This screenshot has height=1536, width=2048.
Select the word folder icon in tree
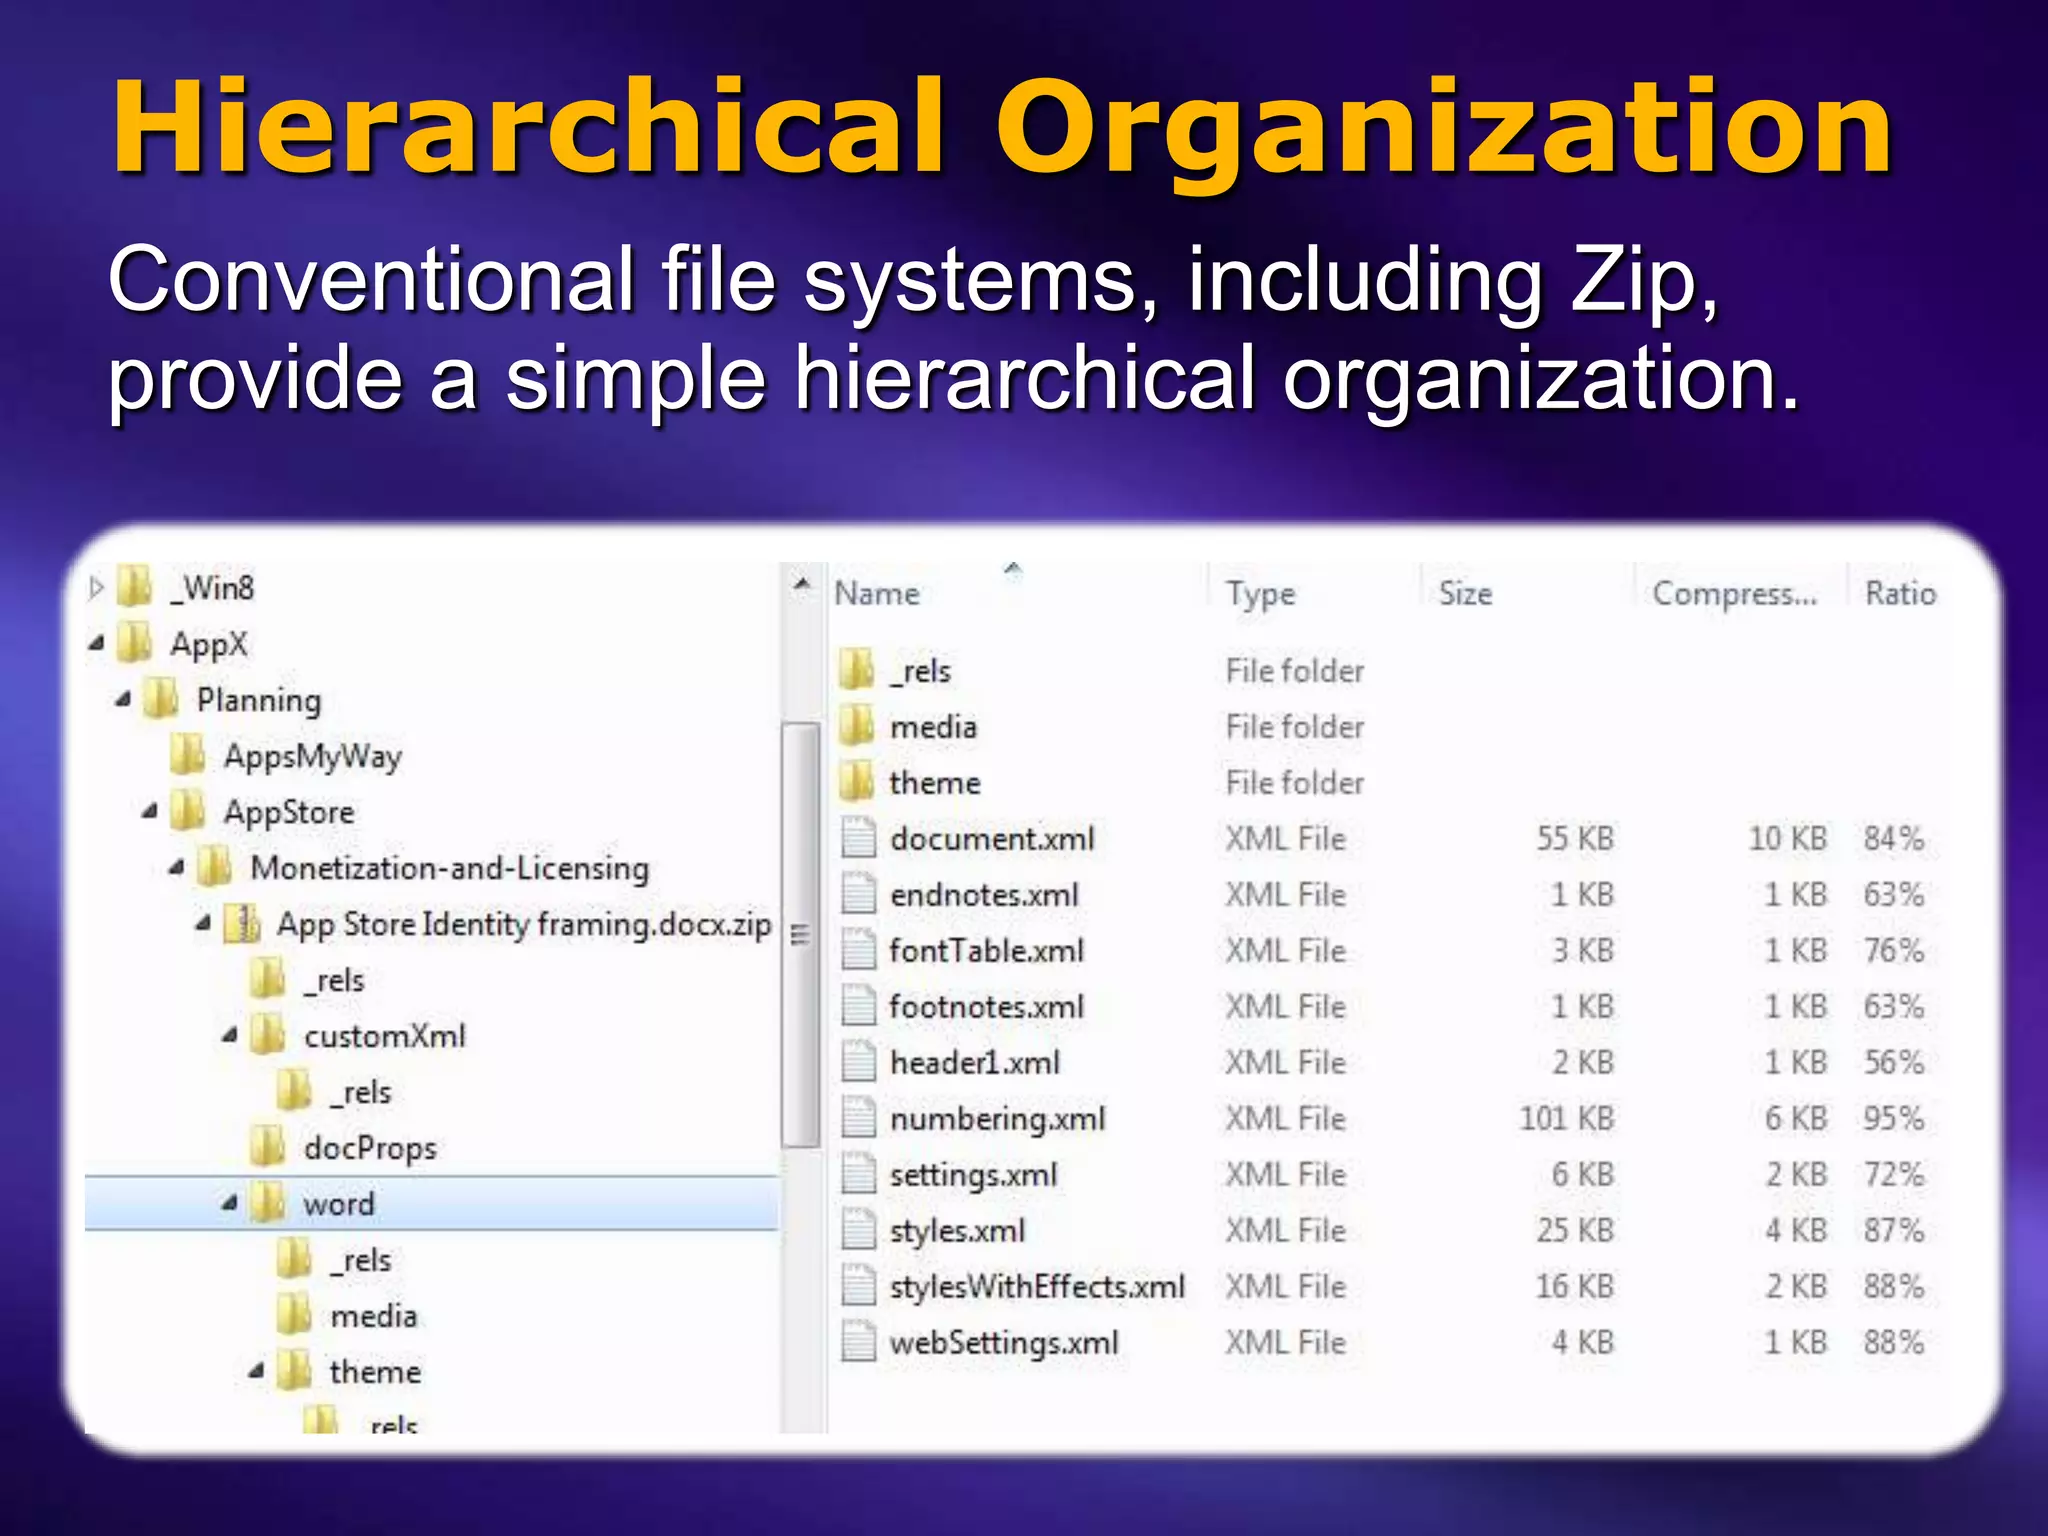point(268,1203)
